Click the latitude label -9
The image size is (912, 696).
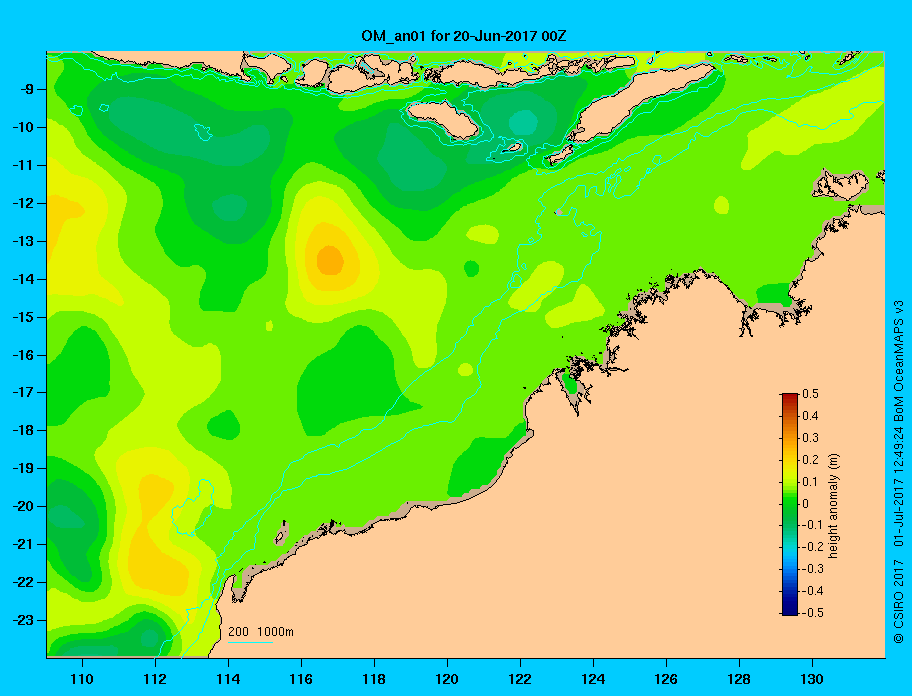pos(25,90)
